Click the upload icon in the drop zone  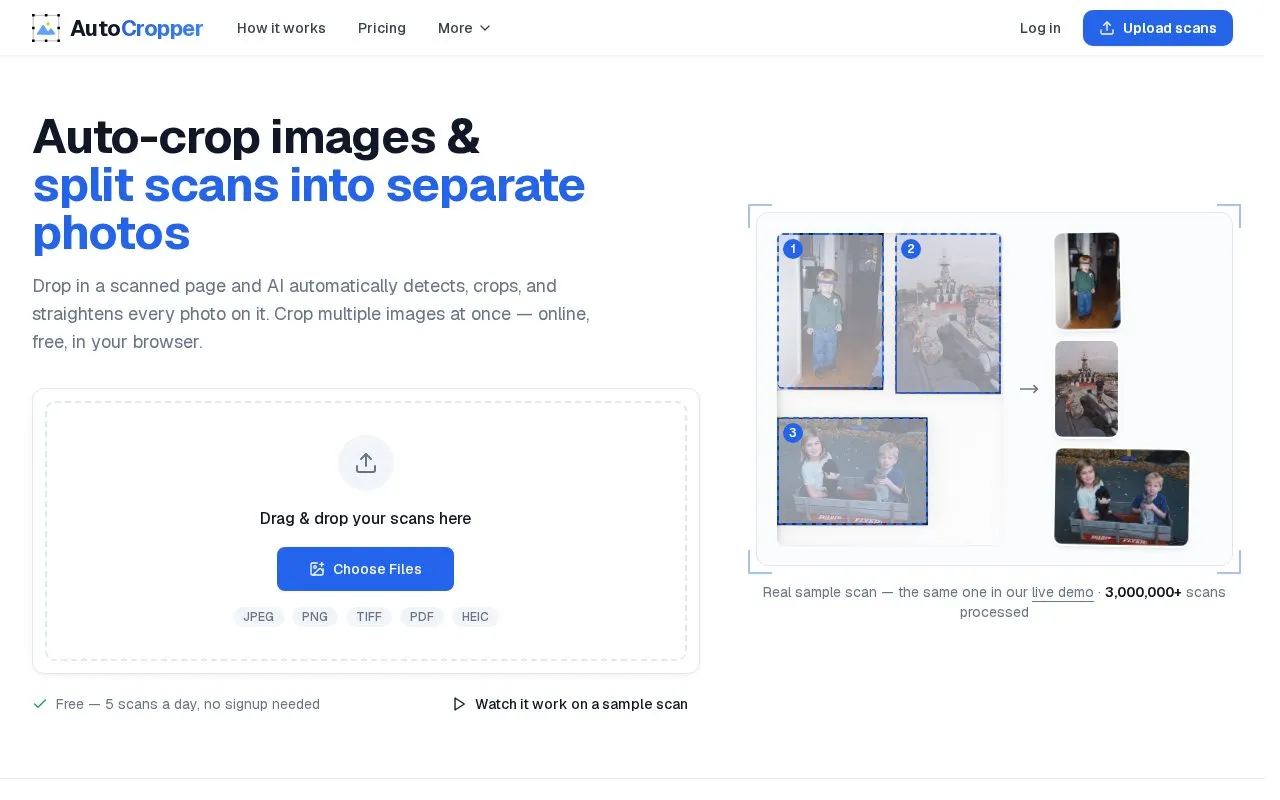pos(366,463)
